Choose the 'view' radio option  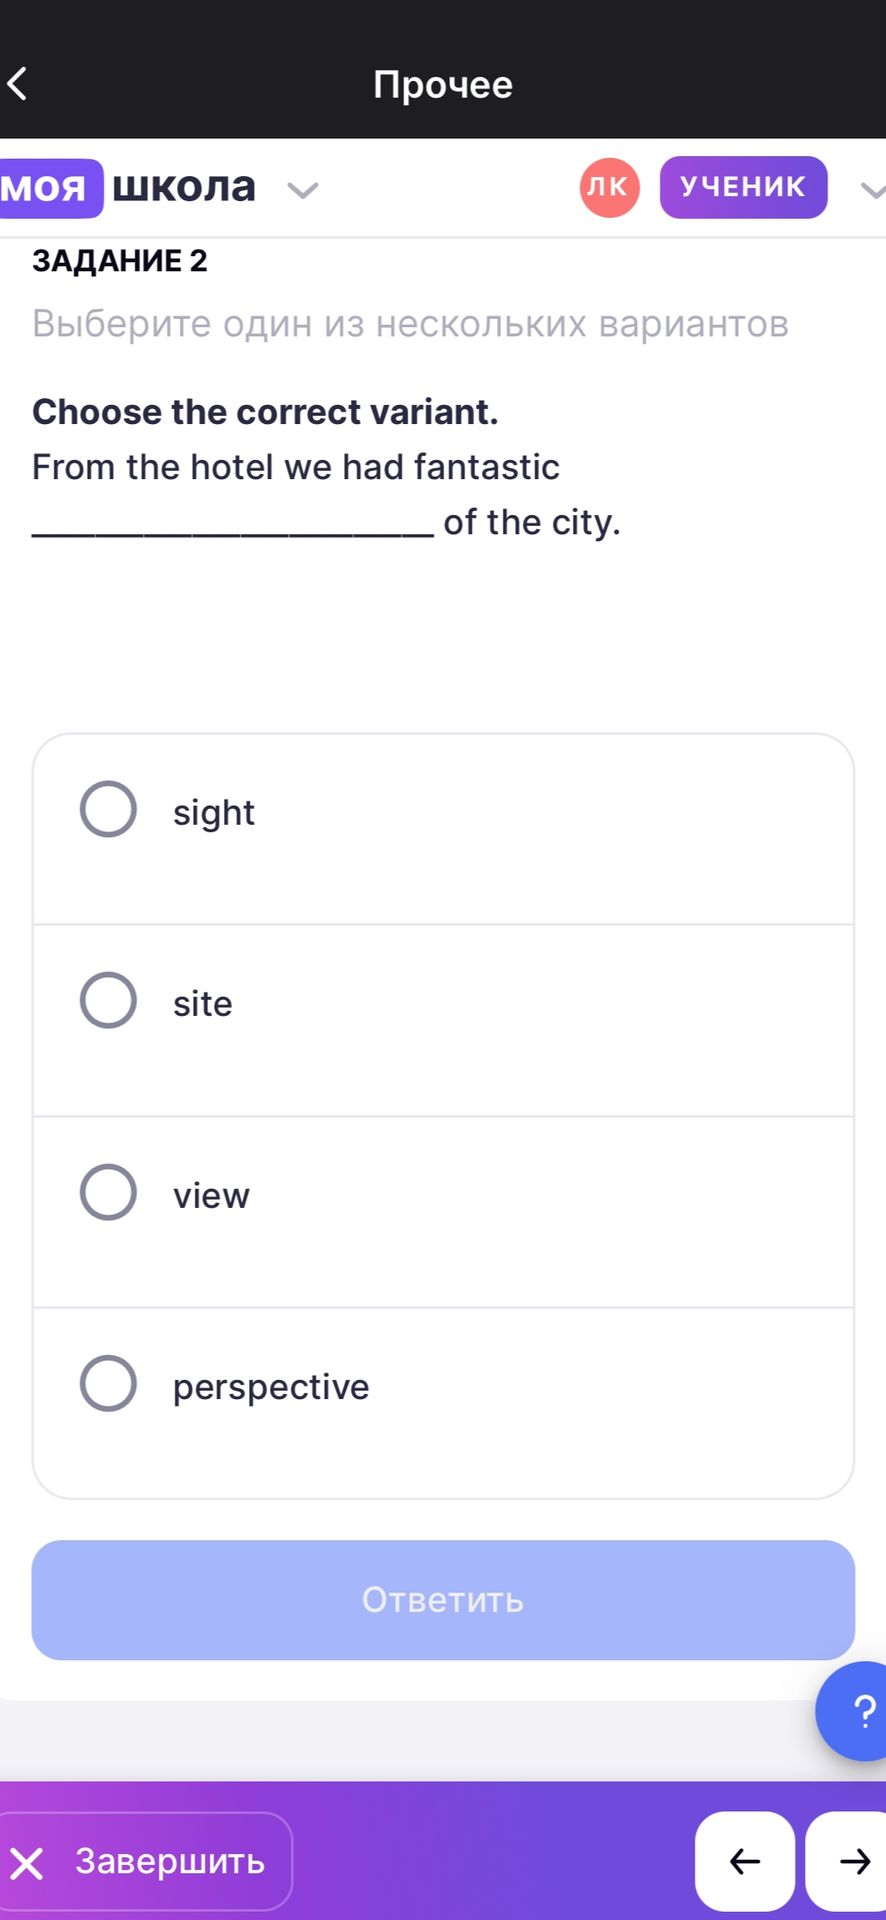pyautogui.click(x=108, y=1192)
